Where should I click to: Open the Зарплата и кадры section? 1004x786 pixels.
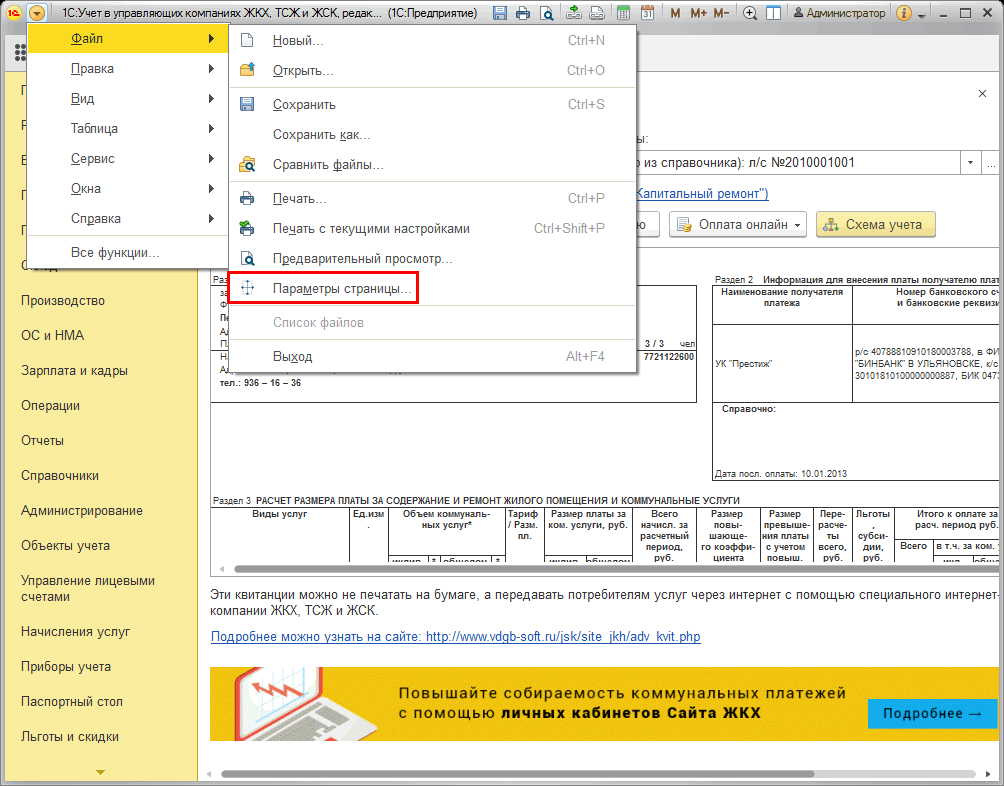coord(74,371)
